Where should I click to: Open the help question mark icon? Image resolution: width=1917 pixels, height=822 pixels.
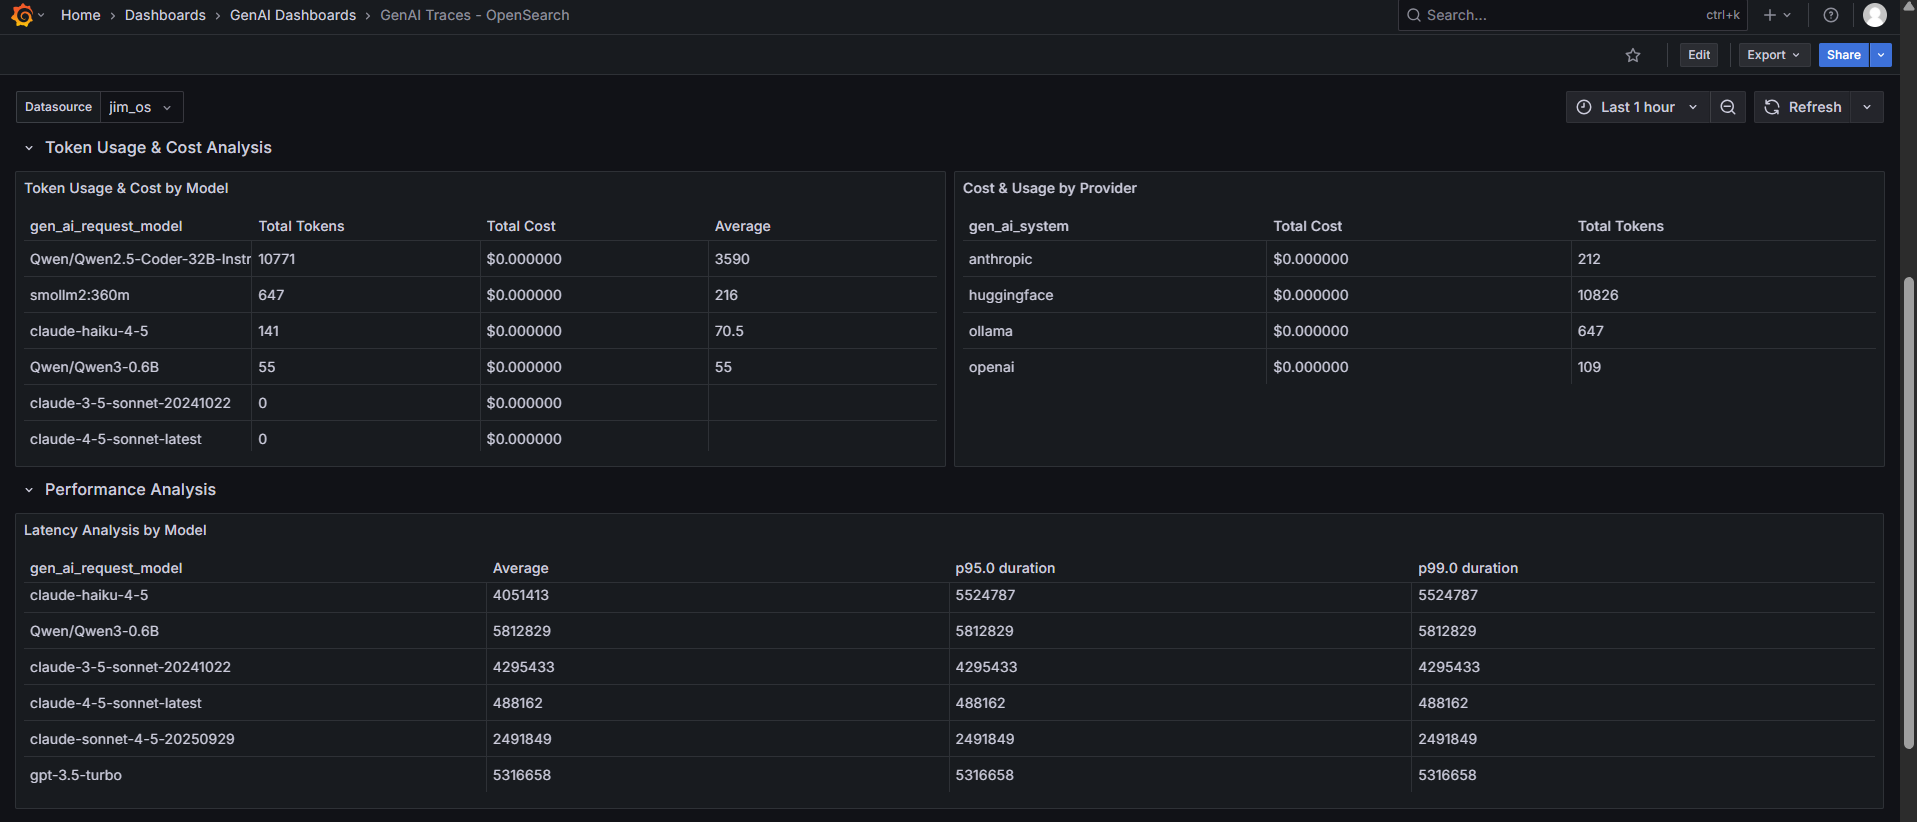1831,15
